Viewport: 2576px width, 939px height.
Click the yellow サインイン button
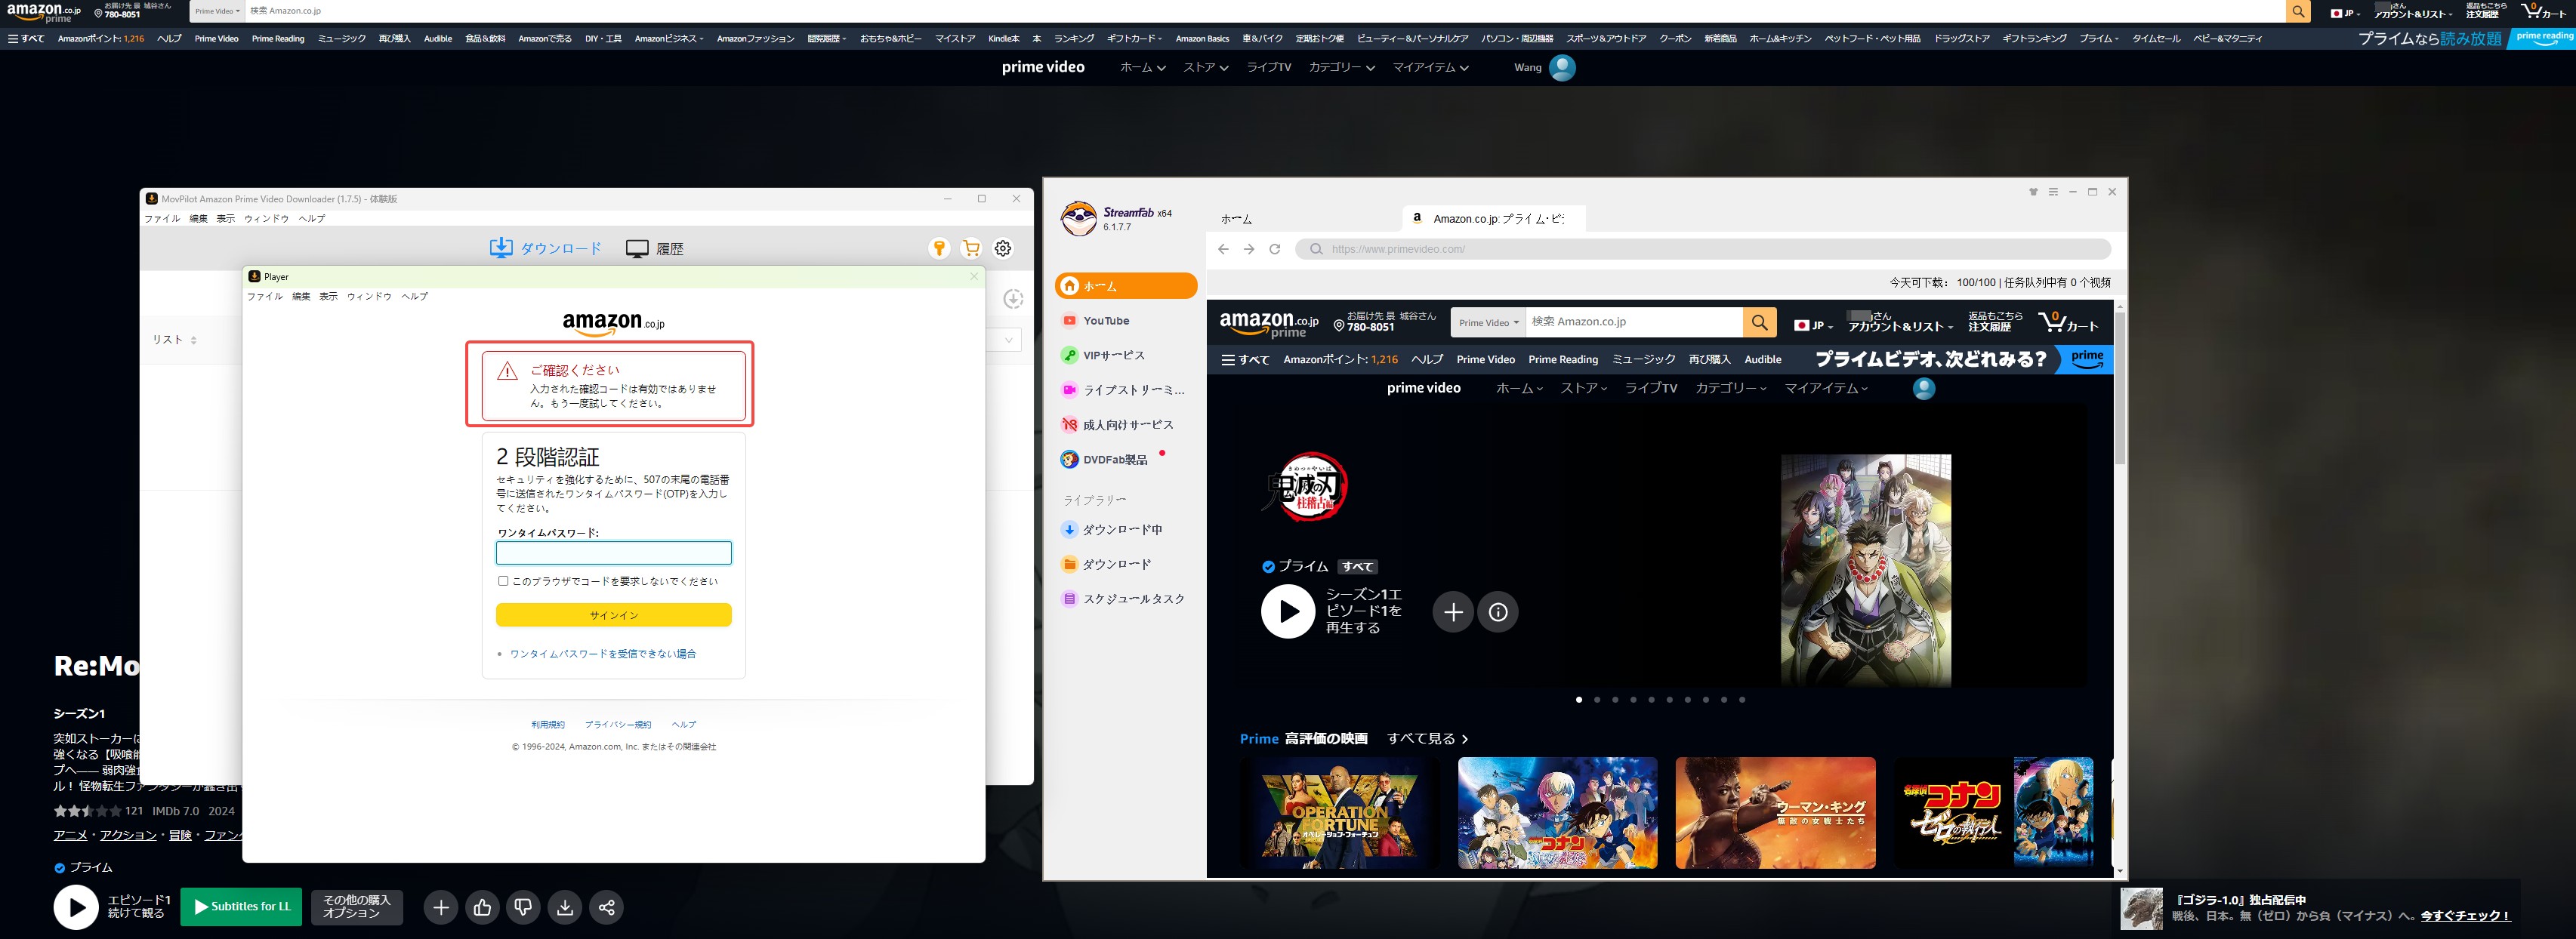click(614, 615)
